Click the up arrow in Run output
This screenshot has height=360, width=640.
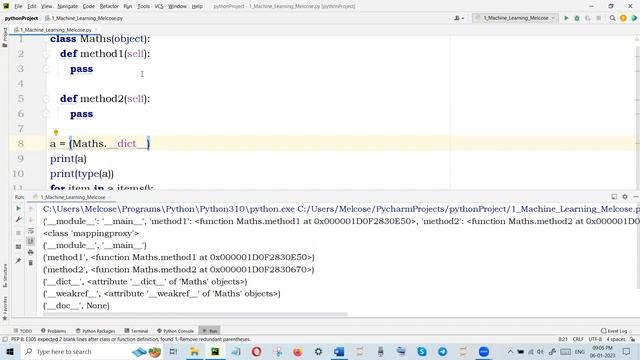point(31,209)
